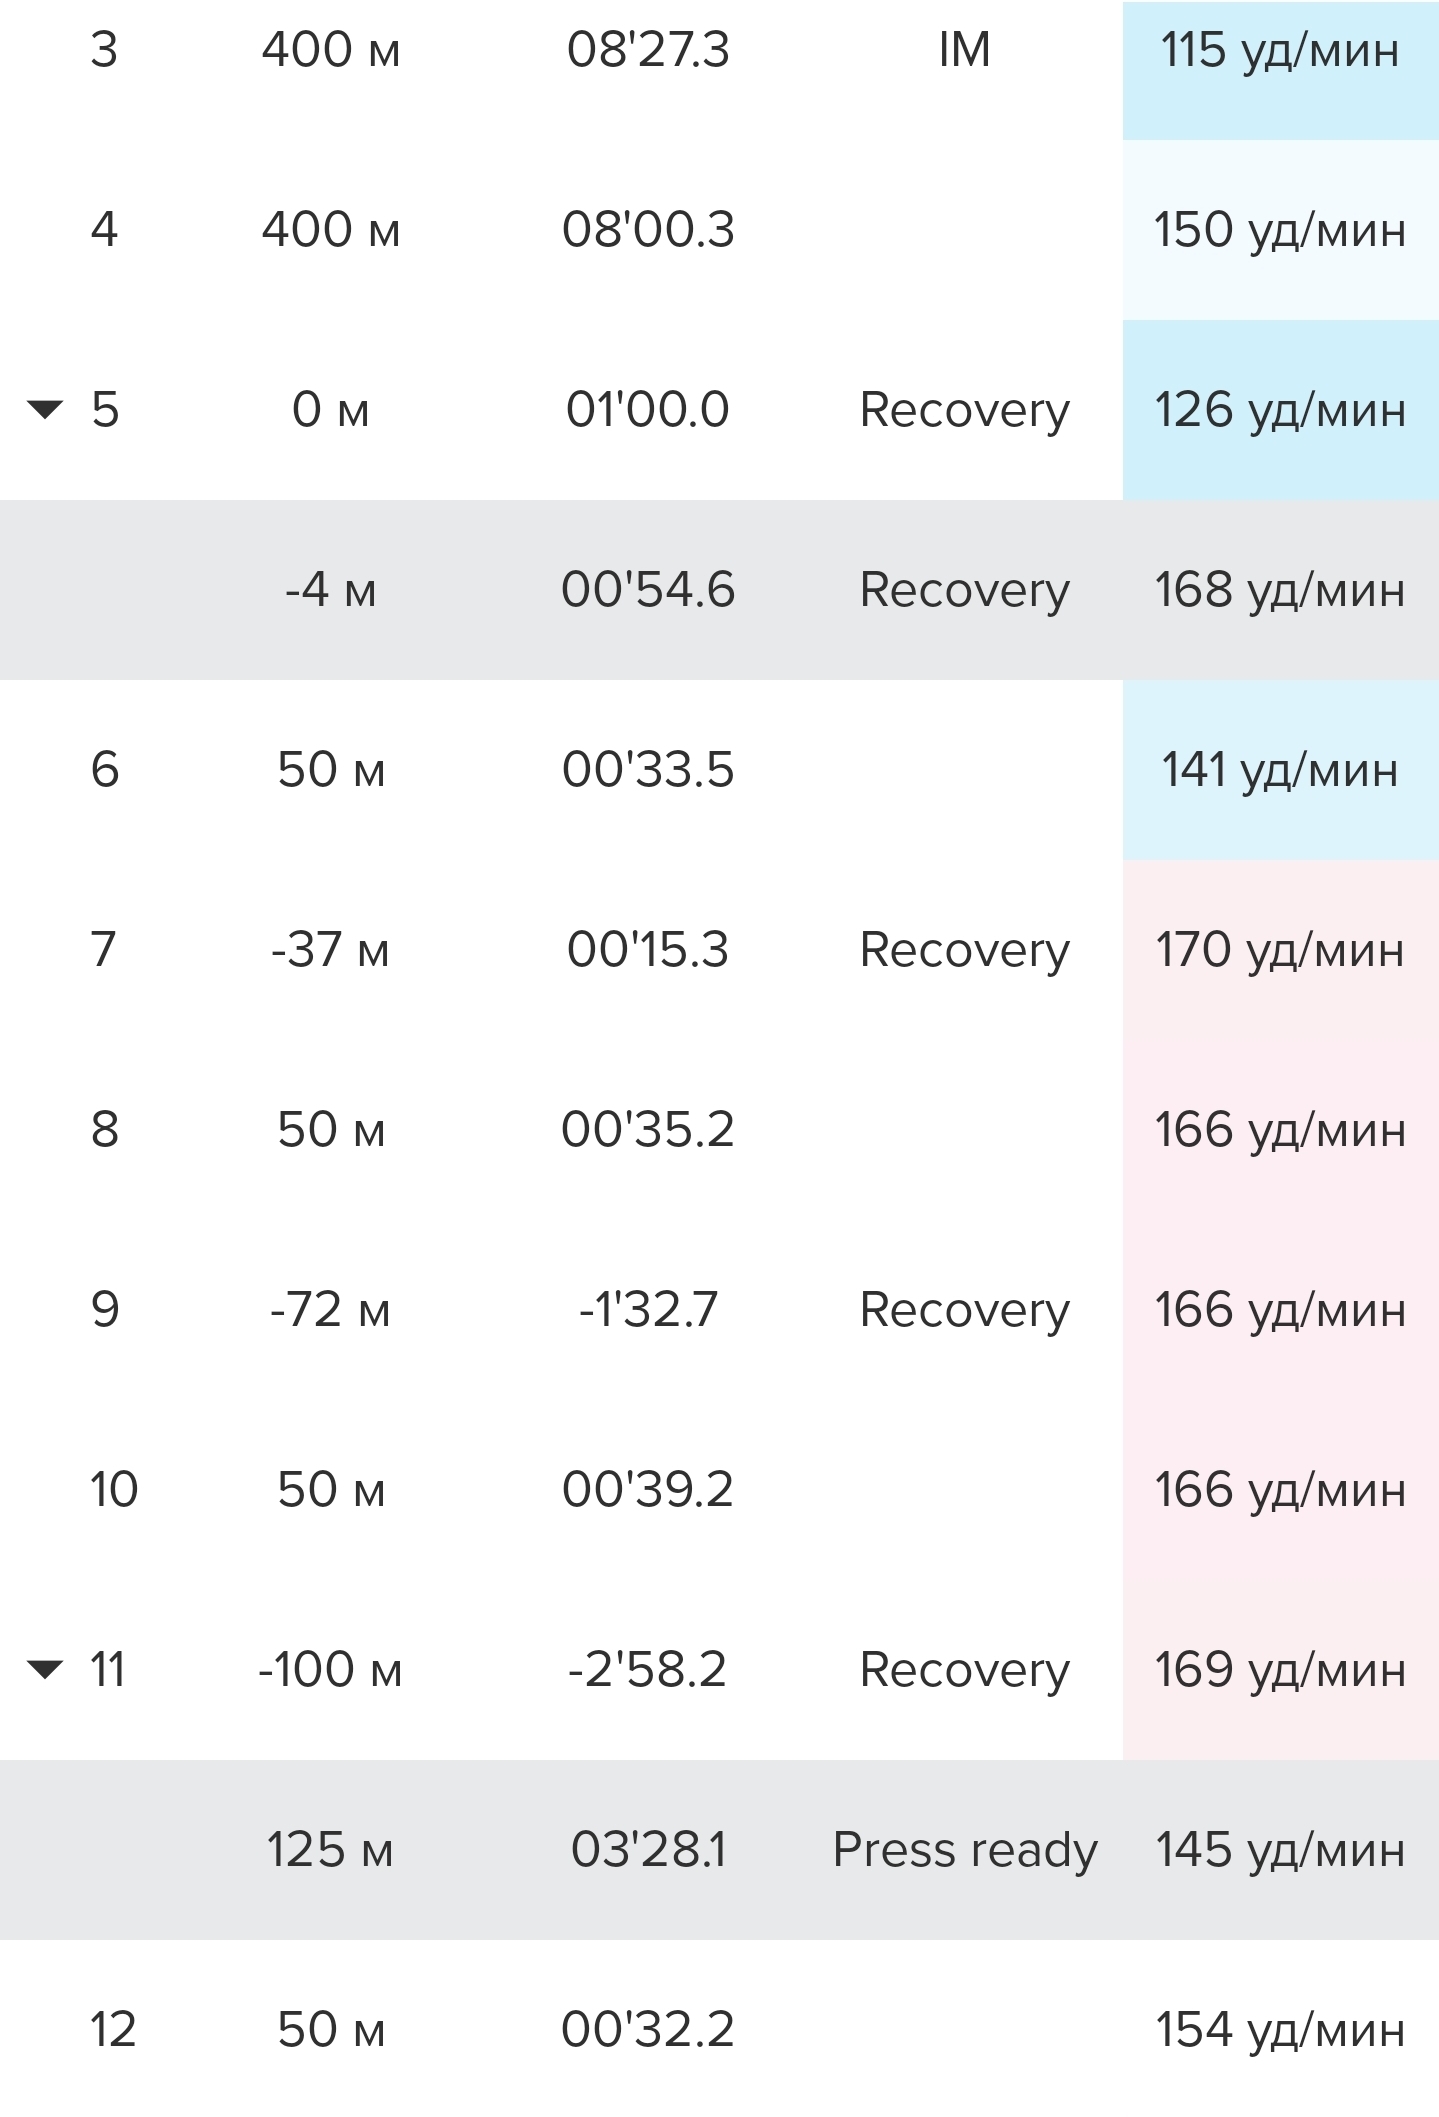Click the Recovery label in lap 5
The image size is (1439, 2117).
point(964,410)
